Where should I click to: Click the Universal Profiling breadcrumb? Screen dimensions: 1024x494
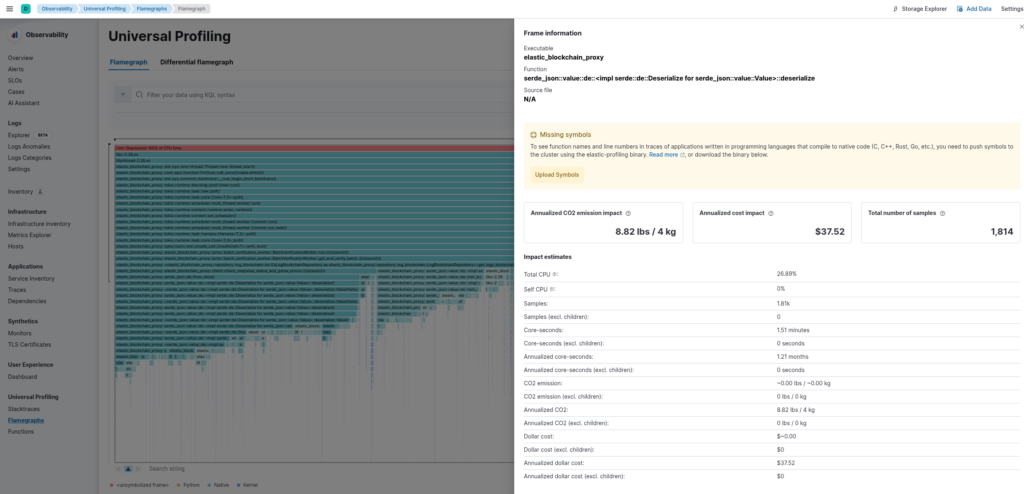(105, 9)
